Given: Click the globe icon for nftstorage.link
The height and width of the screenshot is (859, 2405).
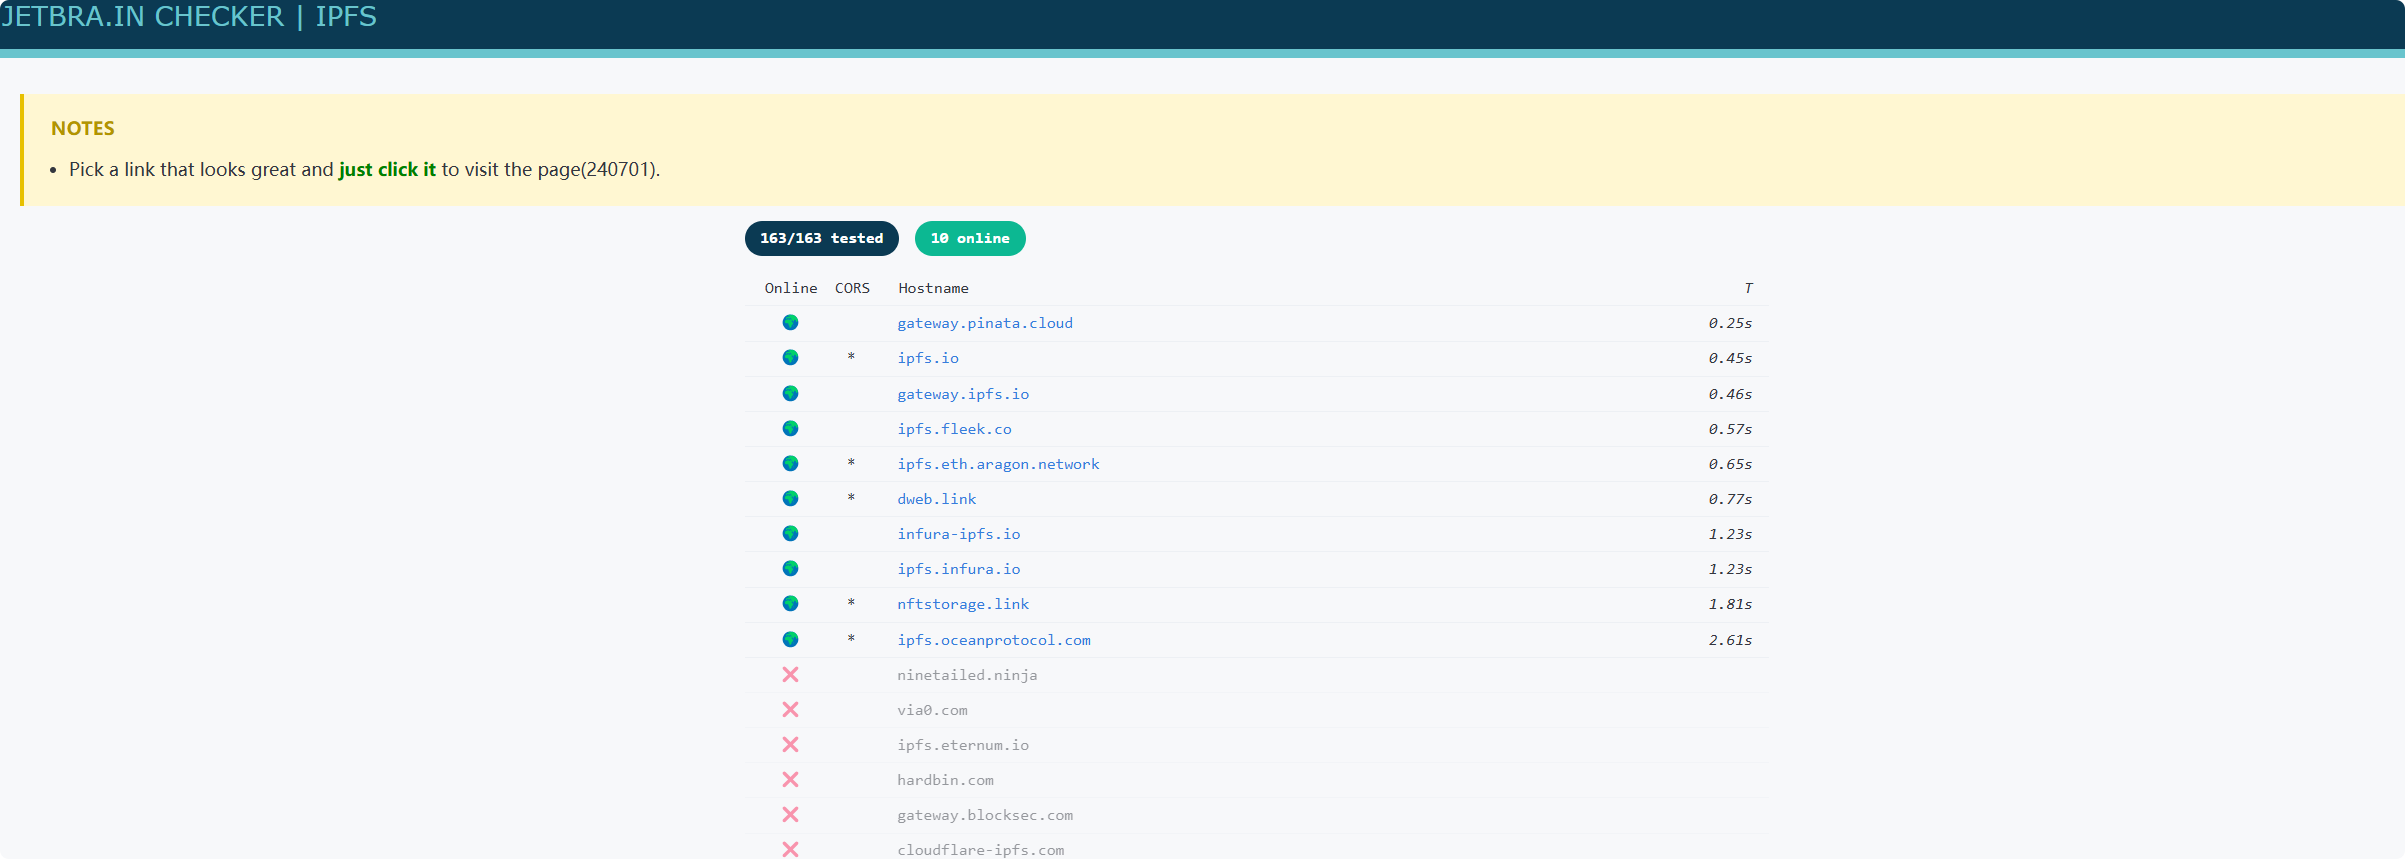Looking at the screenshot, I should tap(790, 603).
